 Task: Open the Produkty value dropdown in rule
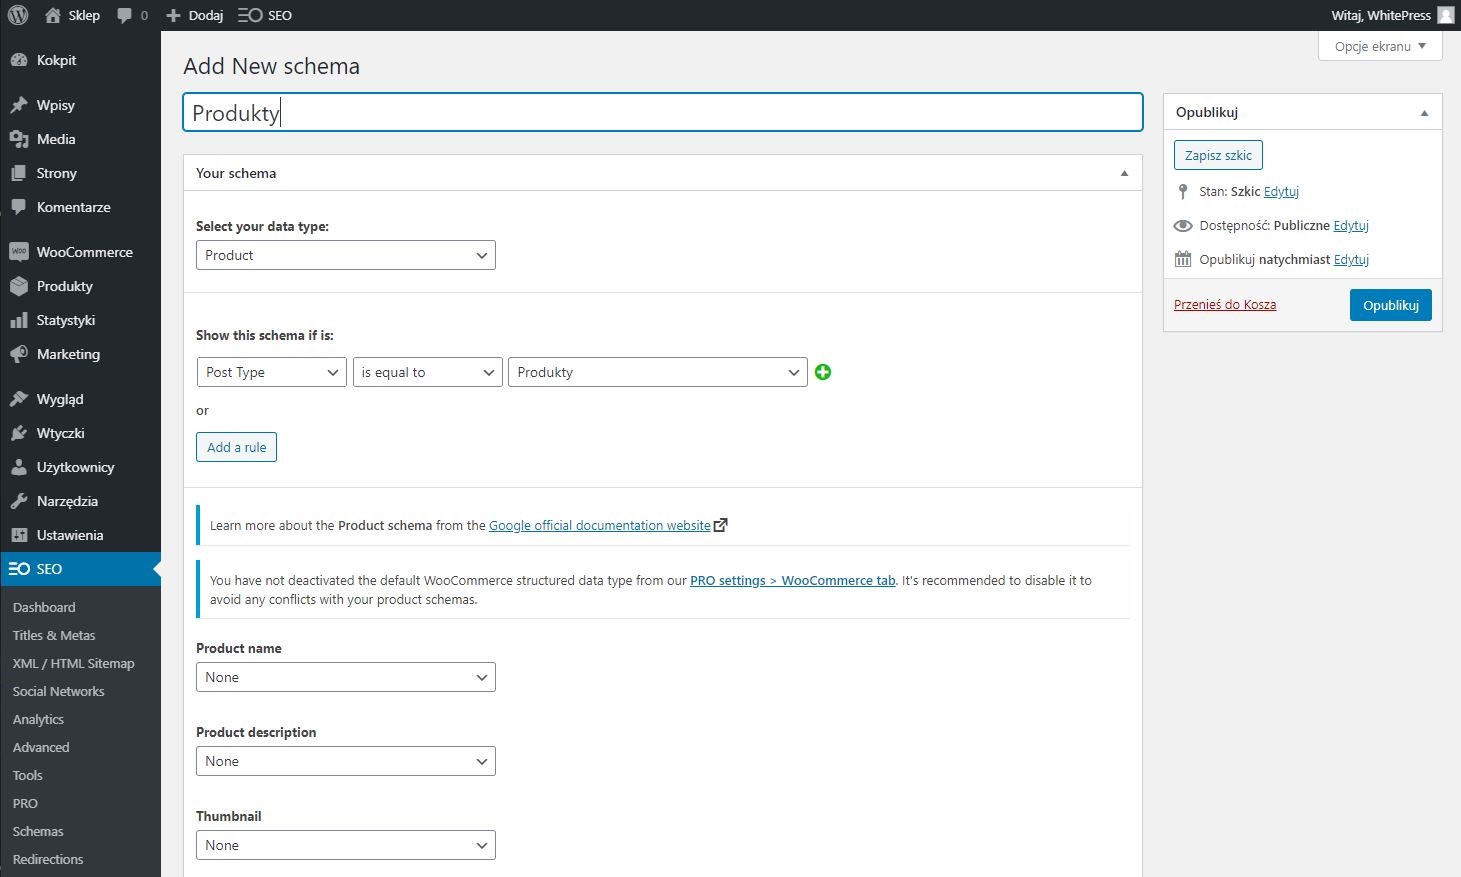point(658,372)
